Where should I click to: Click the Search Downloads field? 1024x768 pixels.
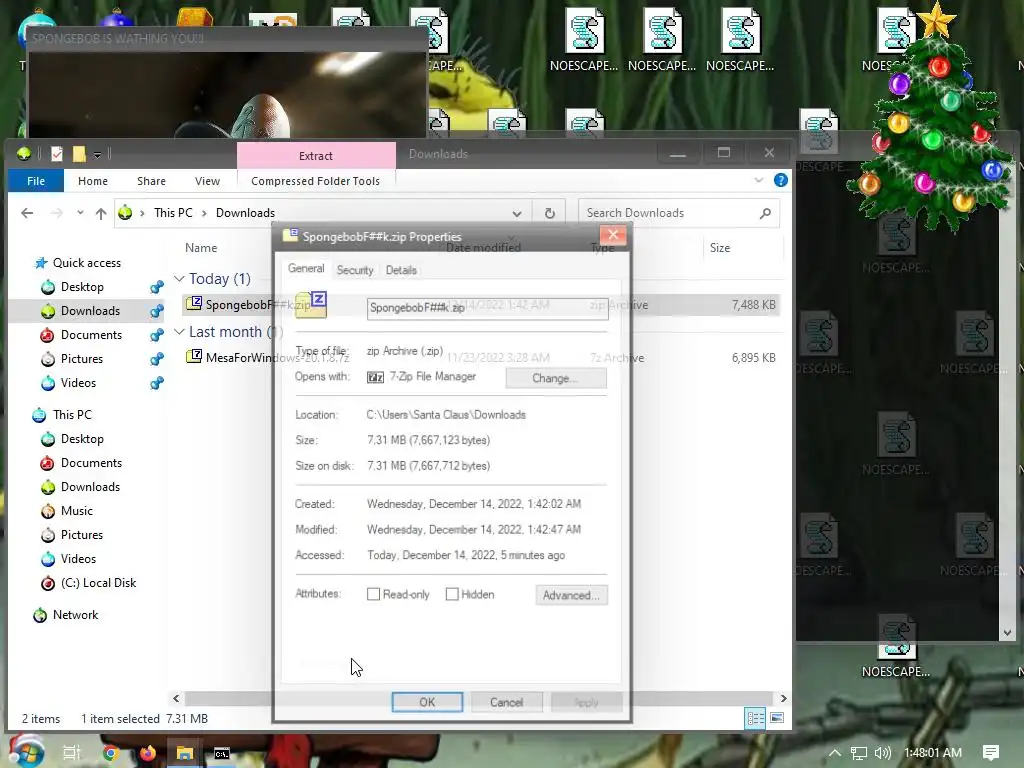pyautogui.click(x=679, y=213)
